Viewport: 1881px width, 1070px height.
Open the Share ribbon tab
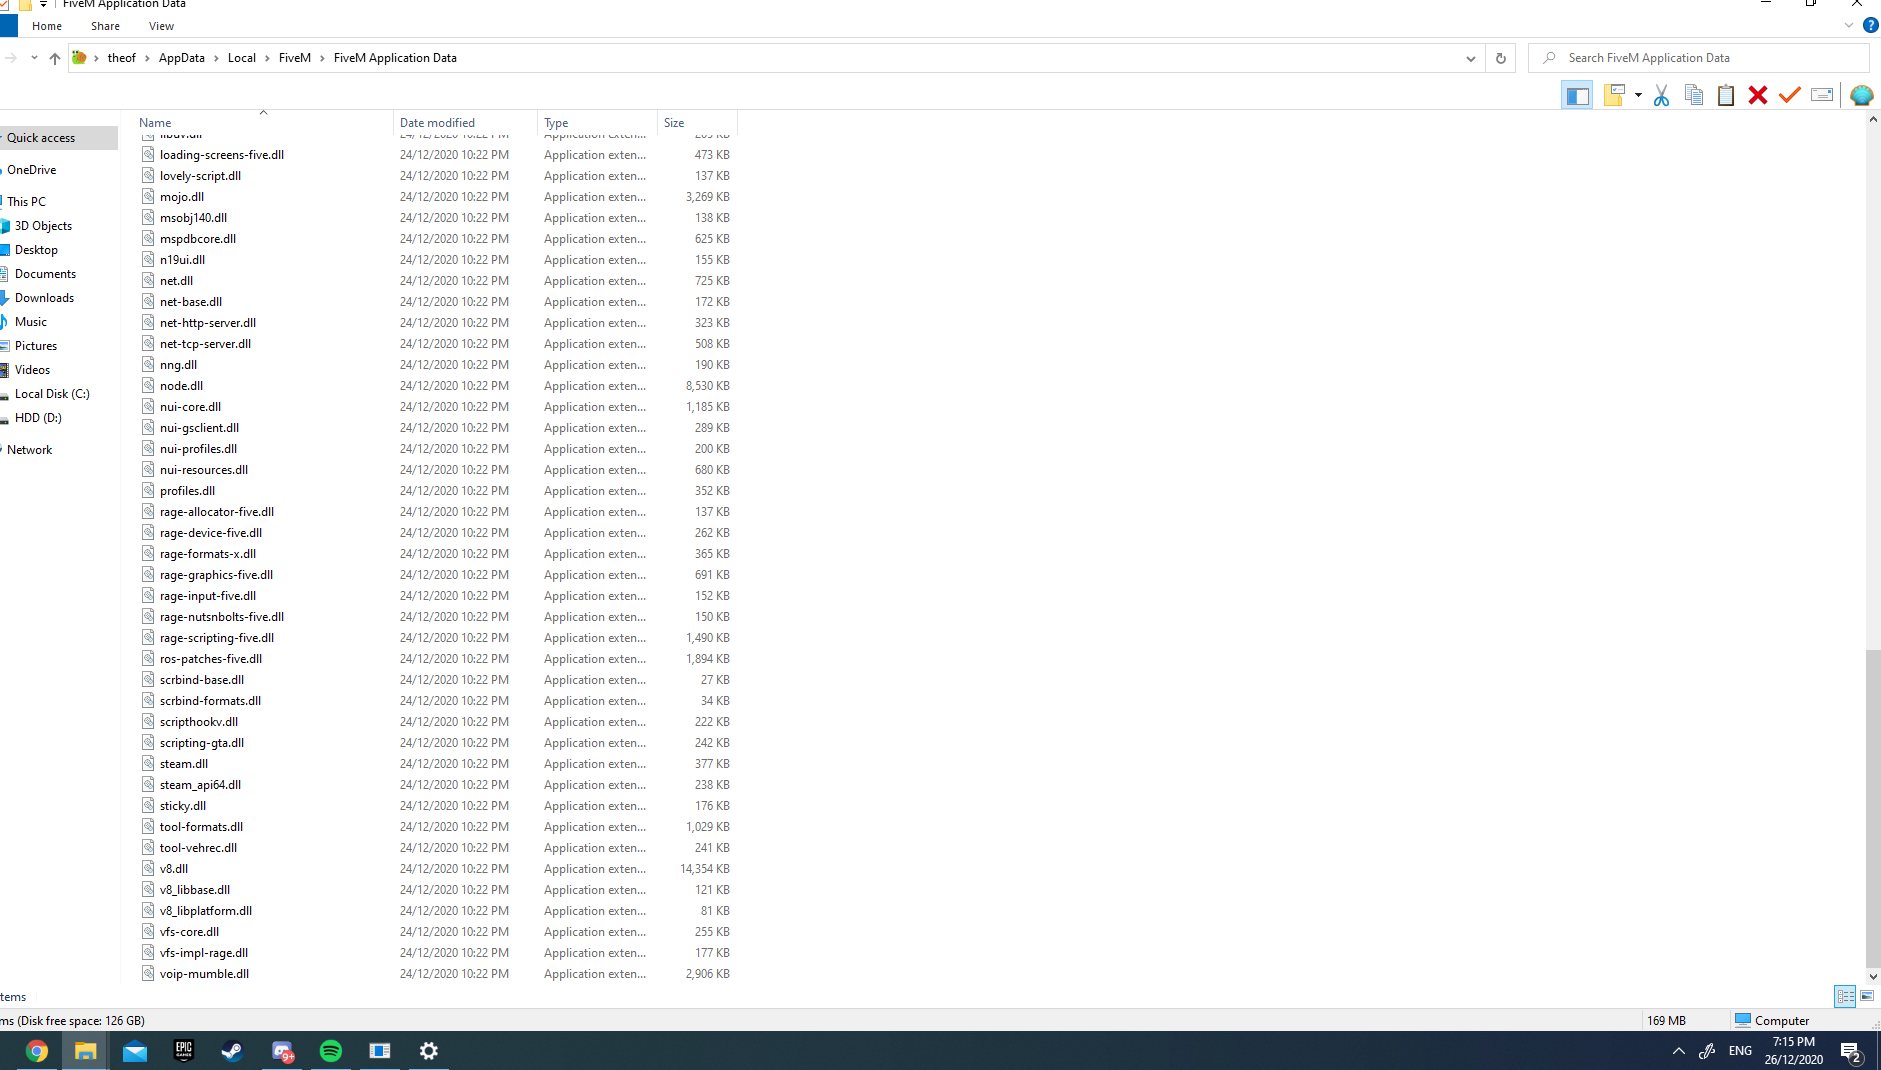105,26
